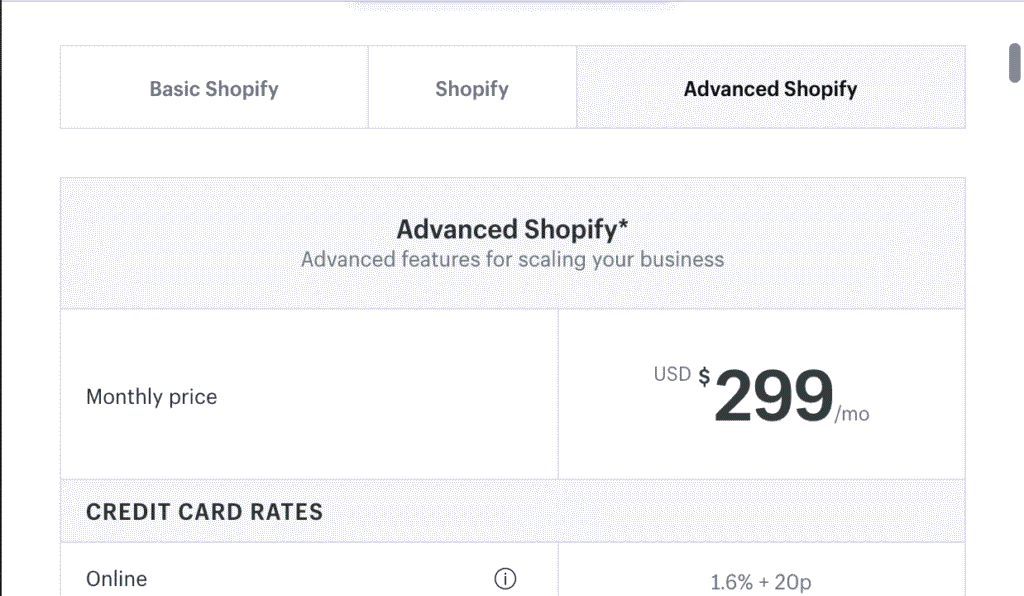The width and height of the screenshot is (1024, 596).
Task: Click the /mo suffix after the price
Action: point(852,414)
